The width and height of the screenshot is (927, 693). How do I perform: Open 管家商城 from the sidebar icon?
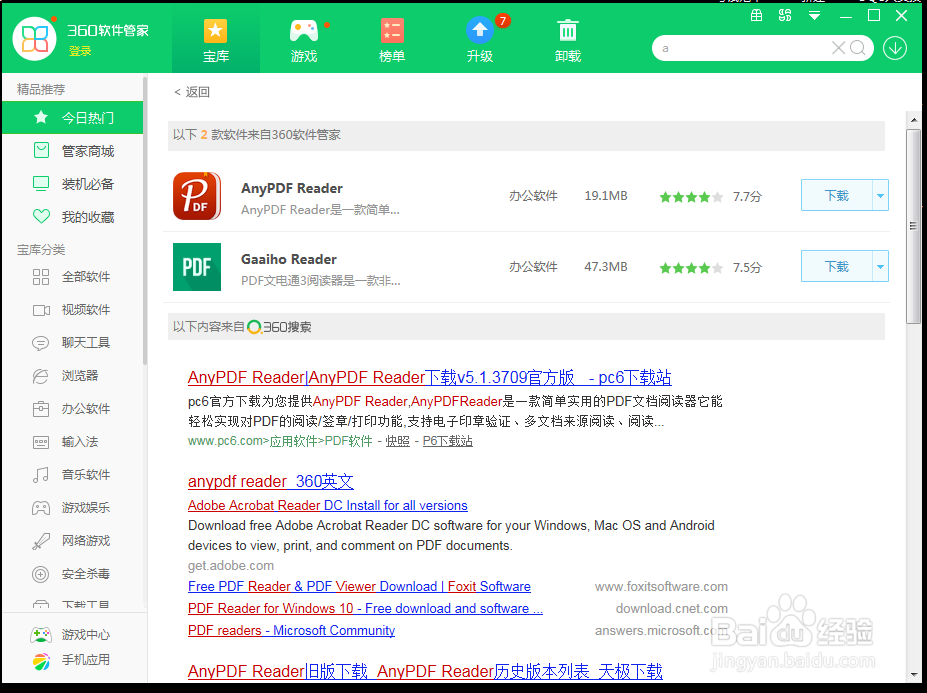coord(39,150)
